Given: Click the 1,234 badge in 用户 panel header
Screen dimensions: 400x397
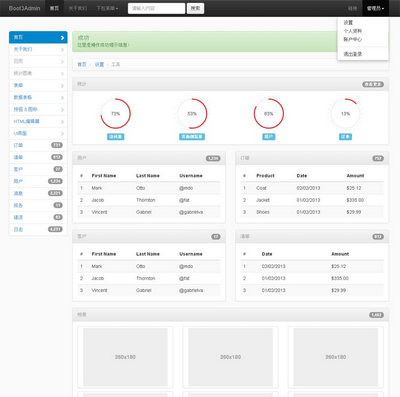Looking at the screenshot, I should 213,158.
